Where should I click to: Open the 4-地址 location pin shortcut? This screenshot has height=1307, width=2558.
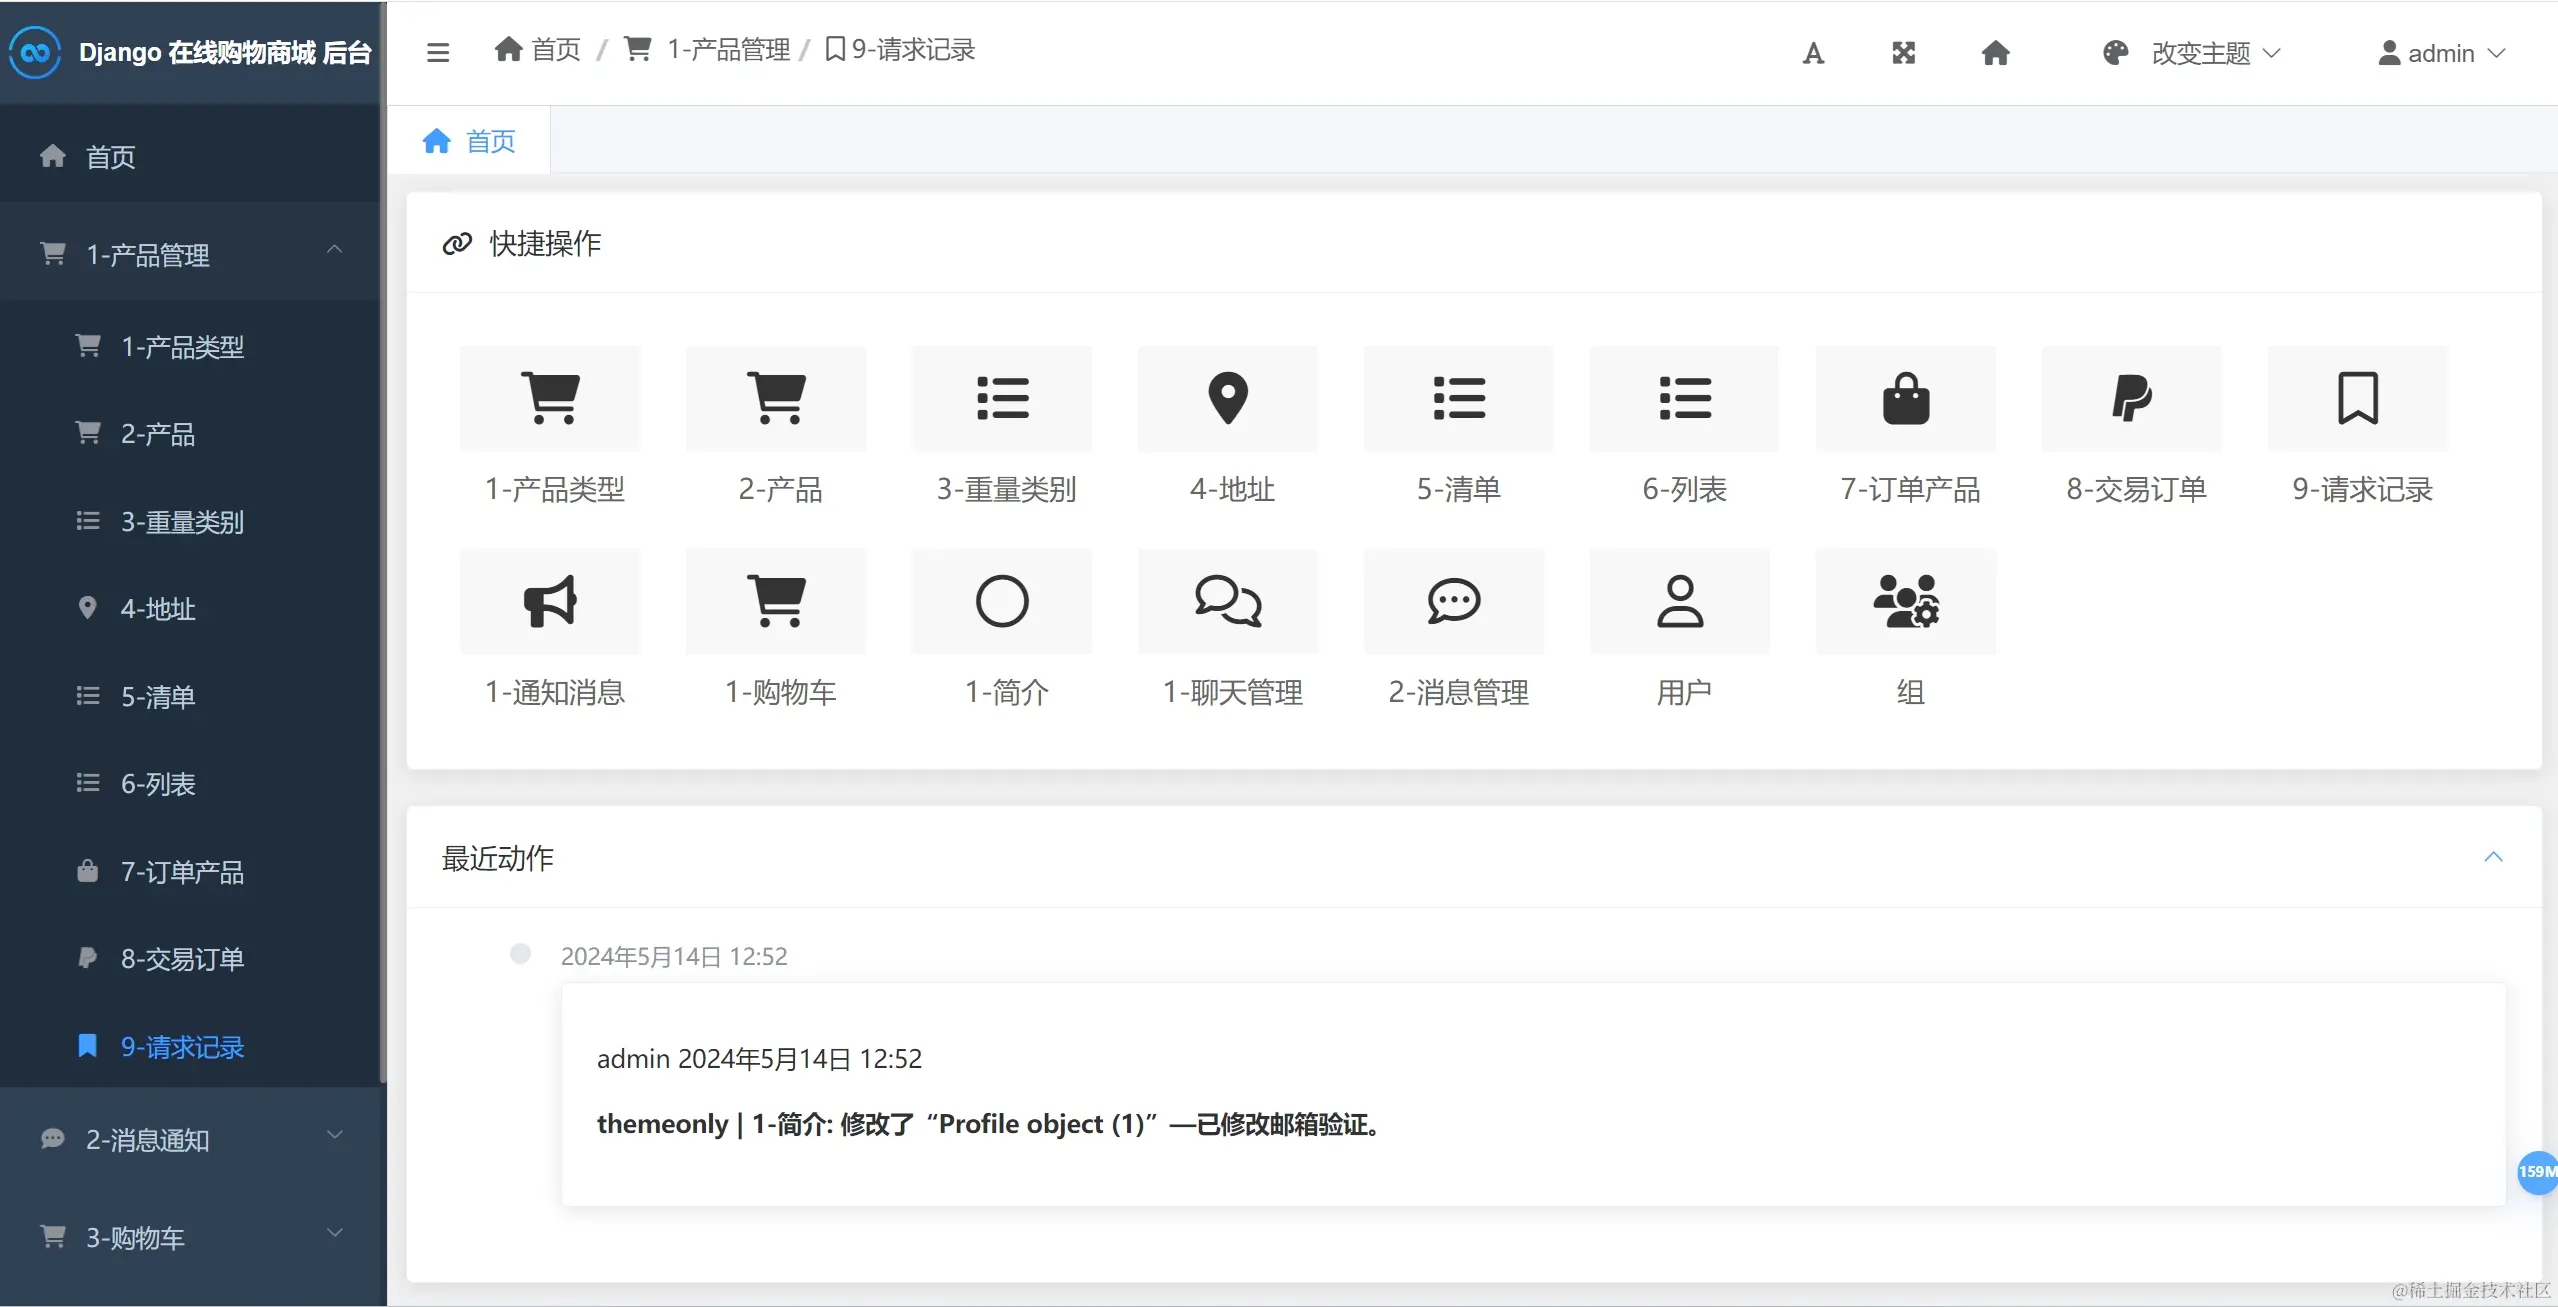click(x=1228, y=399)
